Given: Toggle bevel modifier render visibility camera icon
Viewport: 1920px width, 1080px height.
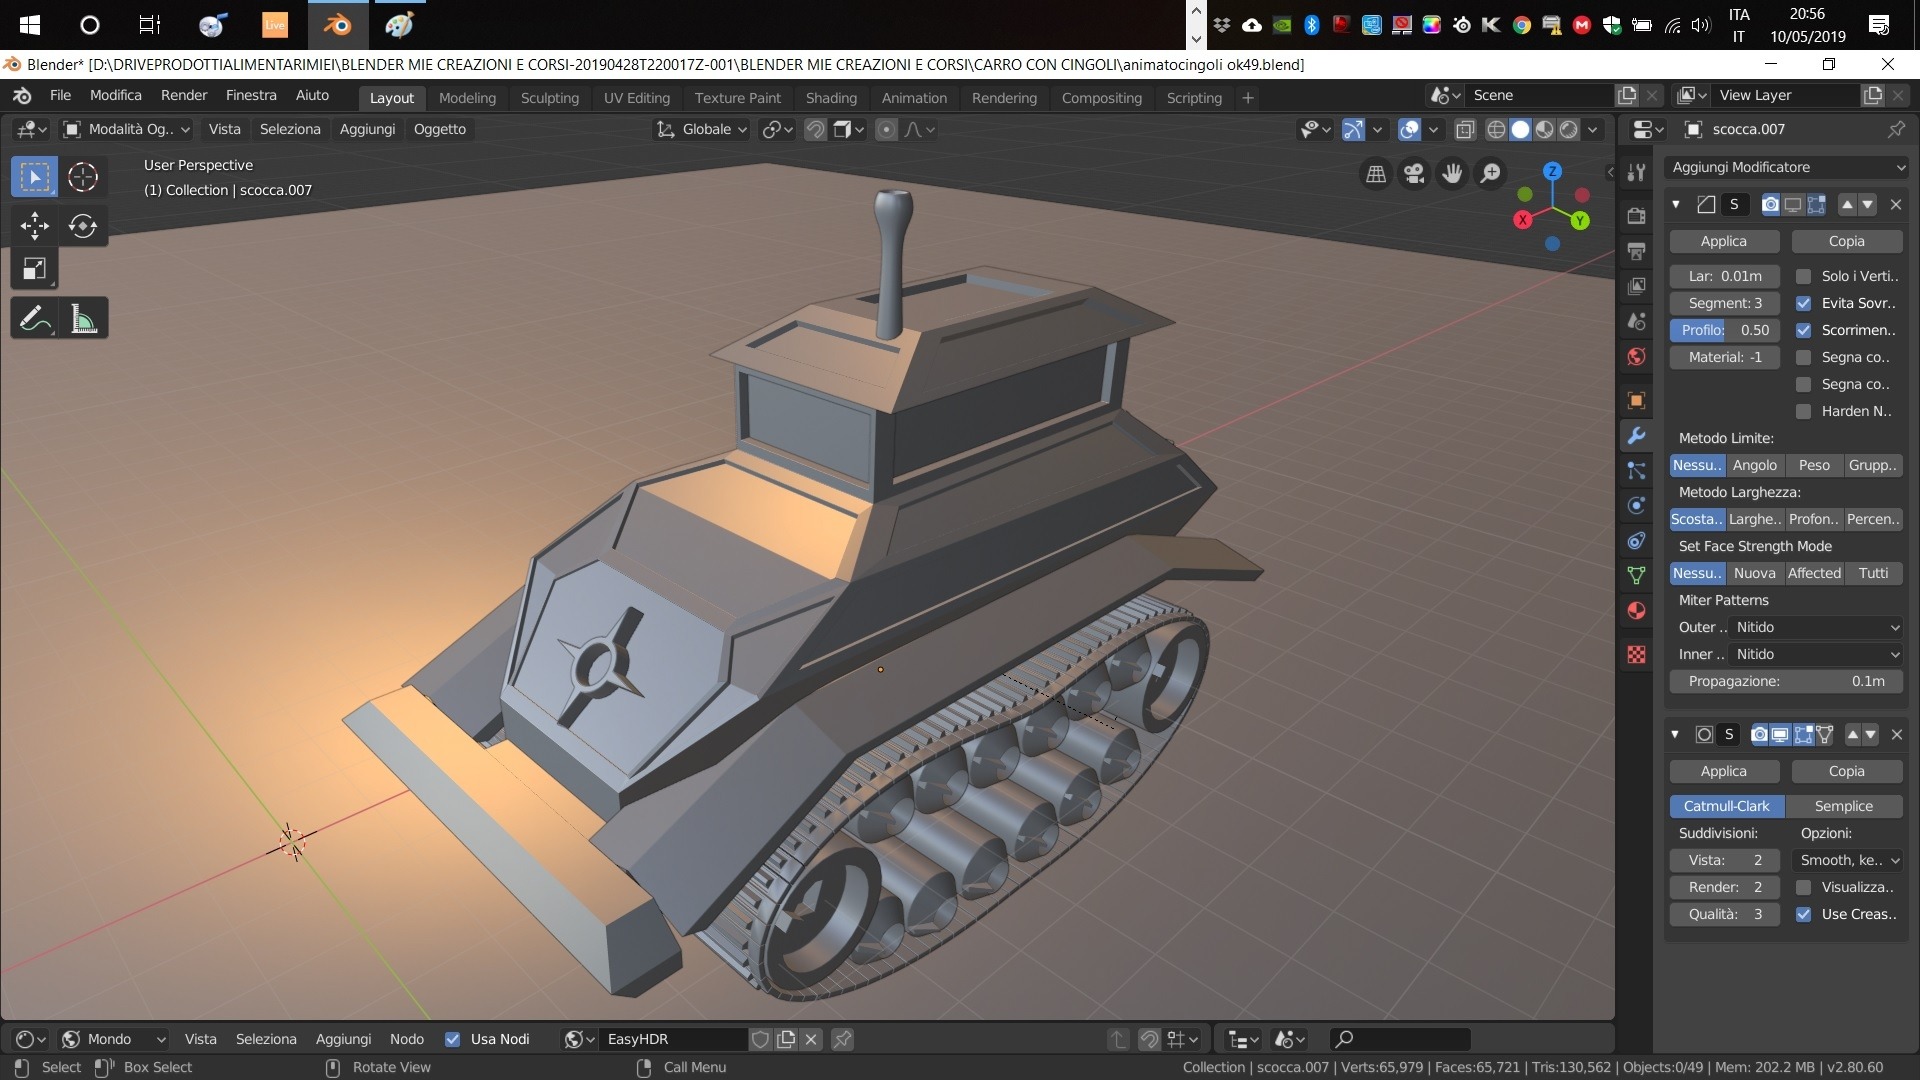Looking at the screenshot, I should pos(1770,204).
